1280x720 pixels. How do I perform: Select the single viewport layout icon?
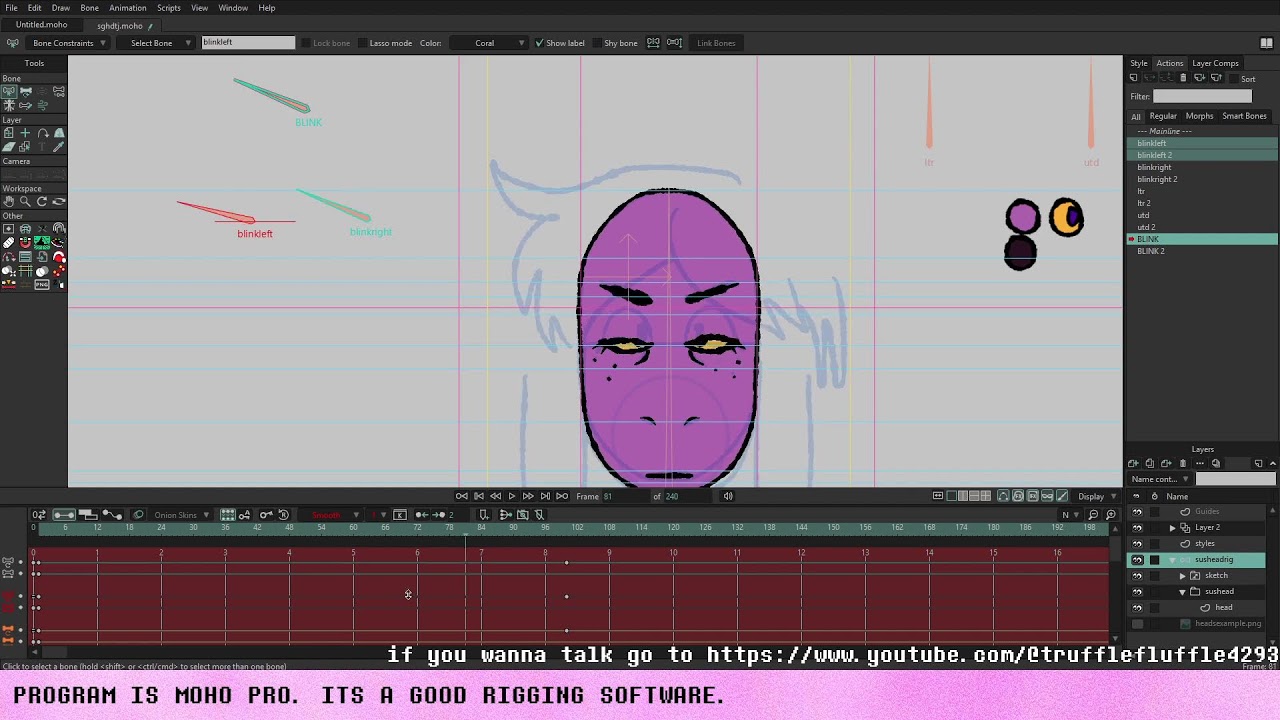click(952, 496)
